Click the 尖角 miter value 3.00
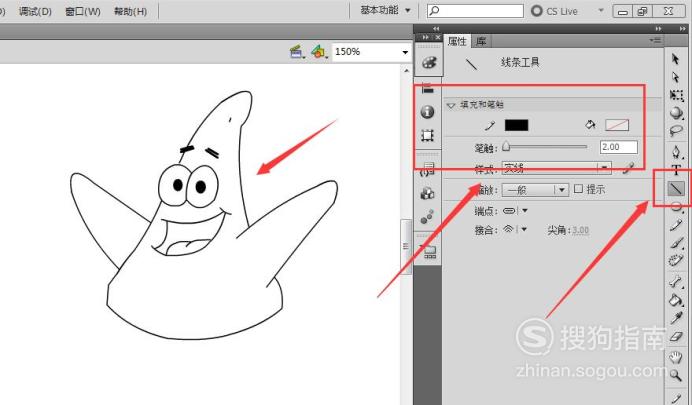This screenshot has width=692, height=405. 580,230
